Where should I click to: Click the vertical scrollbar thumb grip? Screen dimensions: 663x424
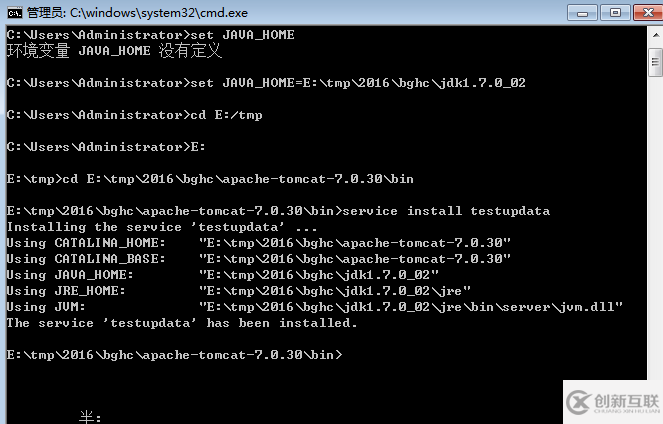point(655,62)
